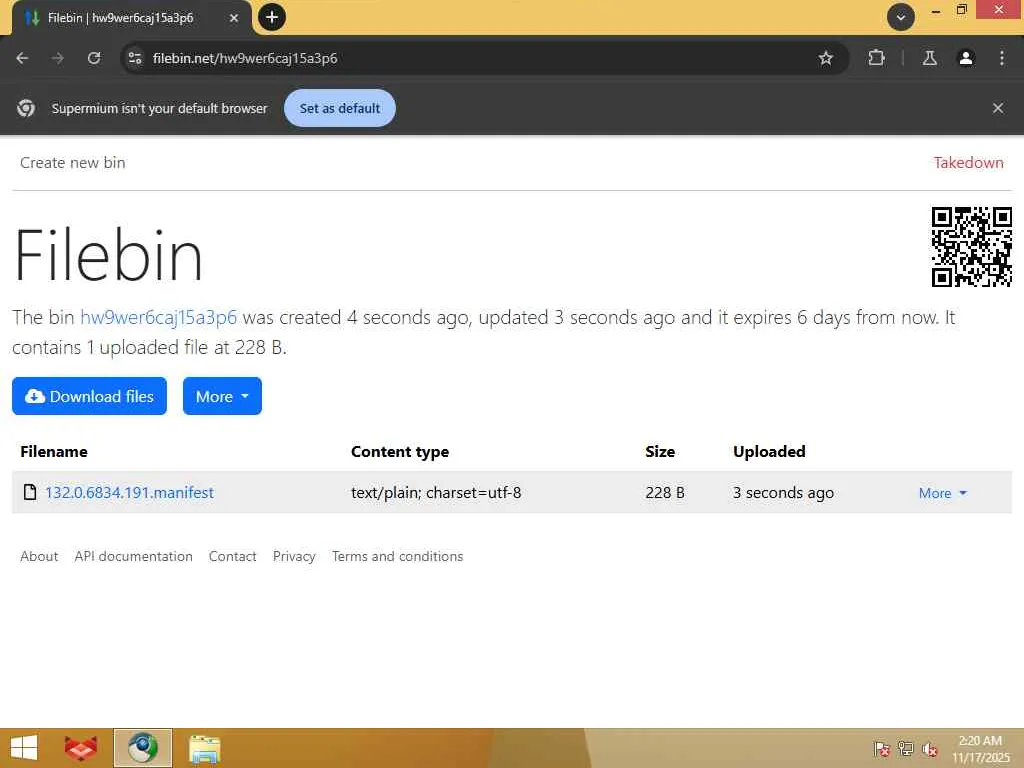Open the browser profile avatar
1024x768 pixels.
966,58
